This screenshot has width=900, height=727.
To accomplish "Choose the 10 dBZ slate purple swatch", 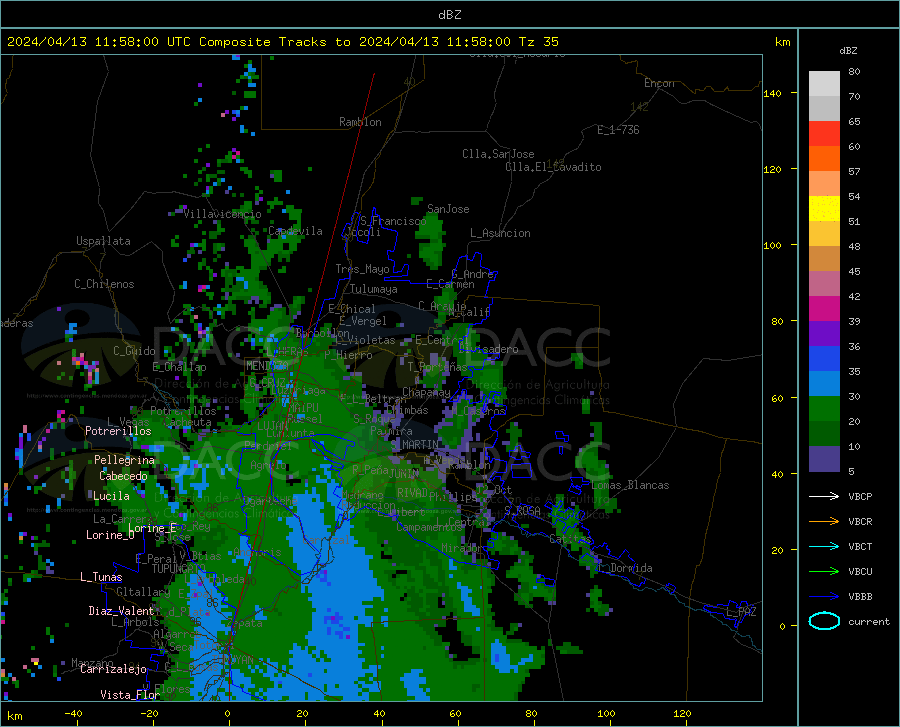I will coord(824,459).
